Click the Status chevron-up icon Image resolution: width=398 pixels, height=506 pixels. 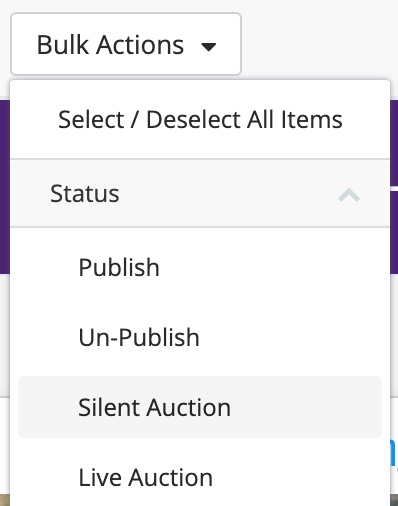point(349,195)
